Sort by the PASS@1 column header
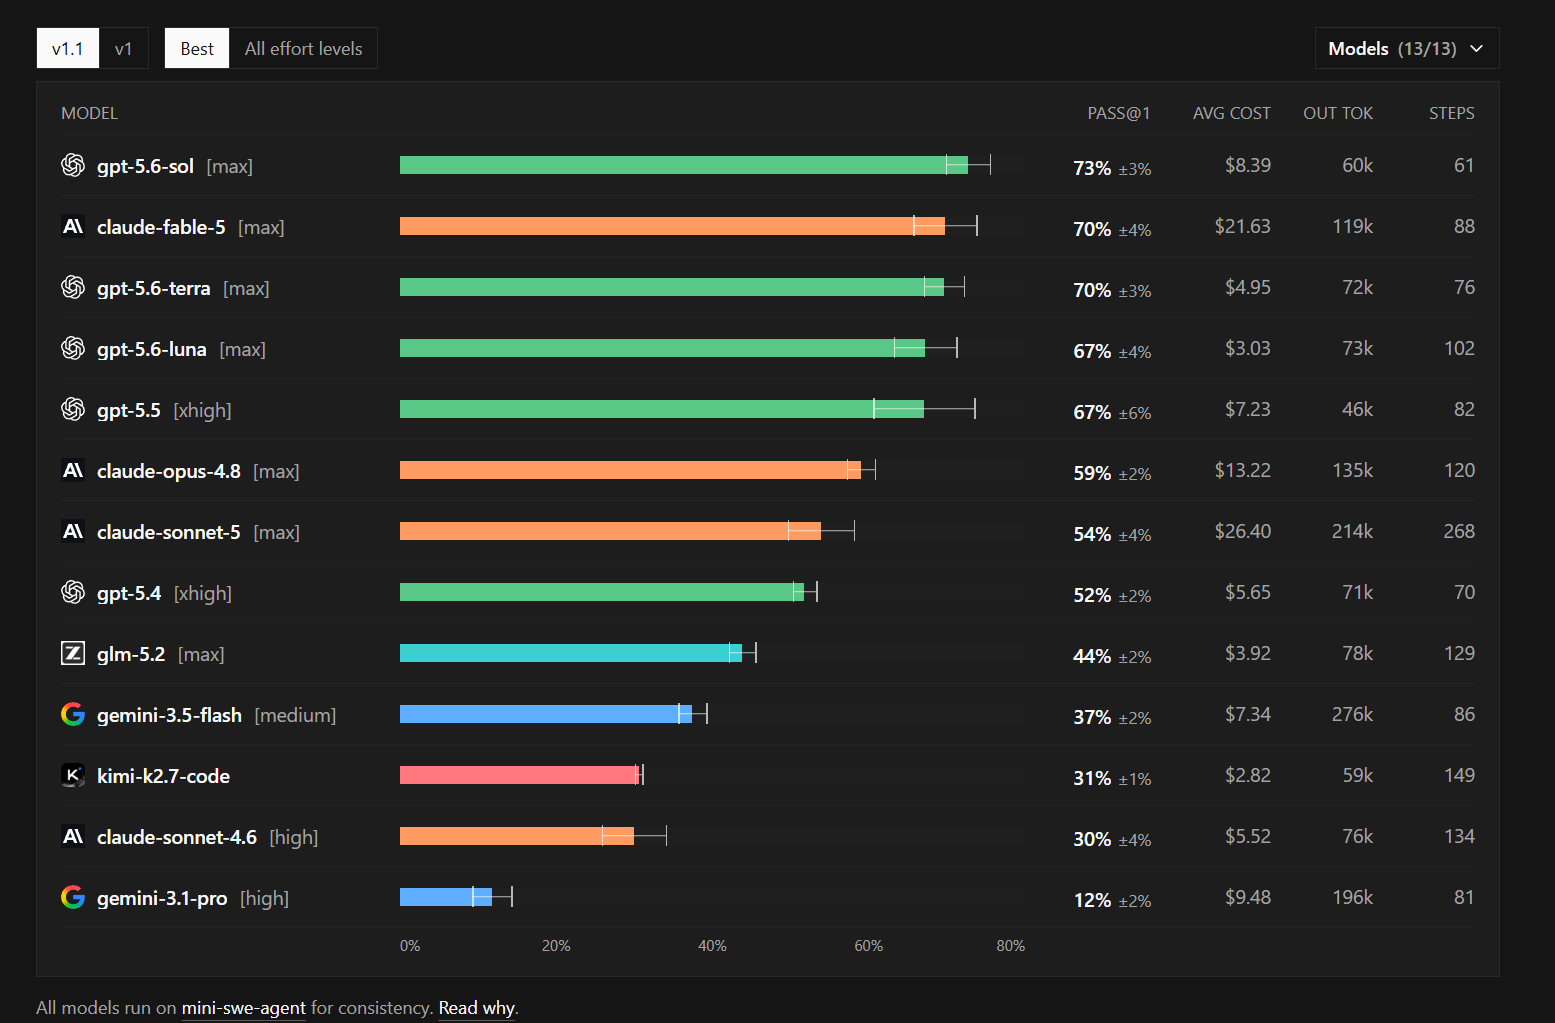This screenshot has height=1023, width=1555. point(1119,113)
